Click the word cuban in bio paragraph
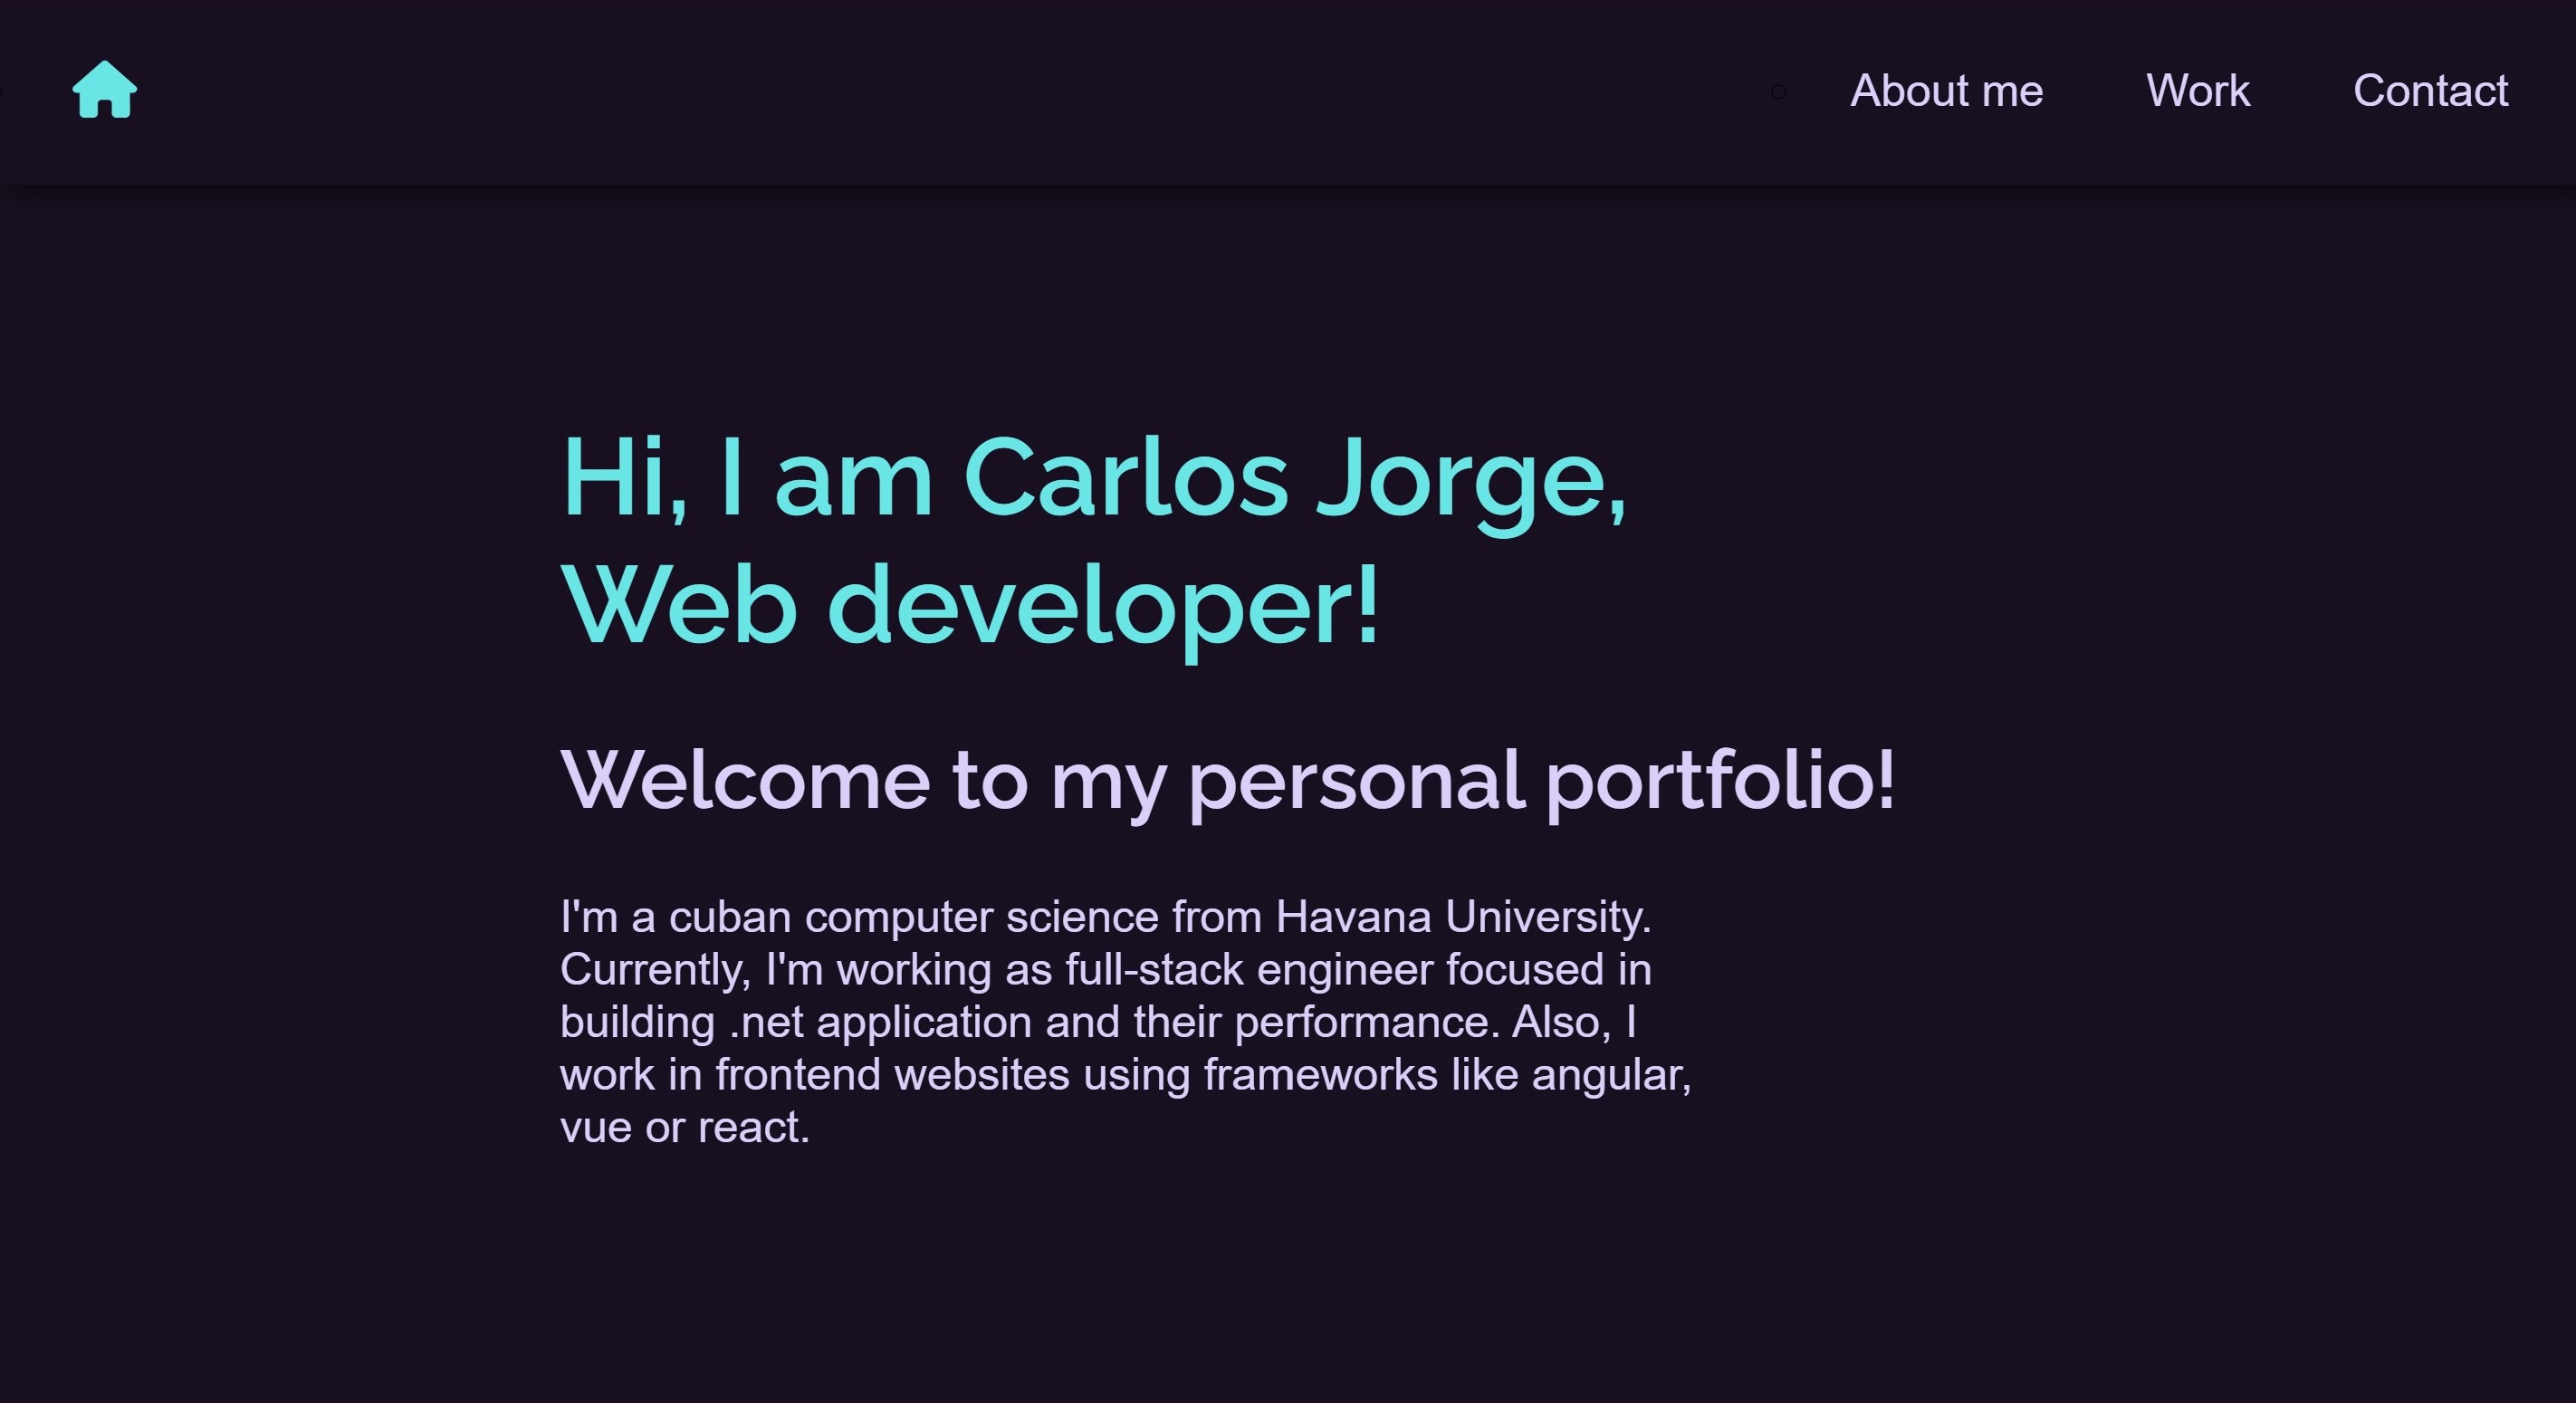2576x1403 pixels. pyautogui.click(x=729, y=917)
